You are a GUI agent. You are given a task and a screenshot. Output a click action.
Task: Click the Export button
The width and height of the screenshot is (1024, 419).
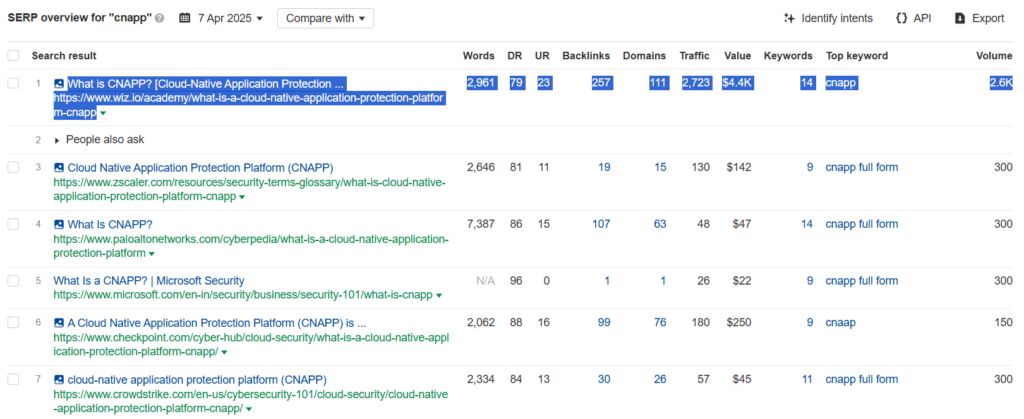coord(980,18)
